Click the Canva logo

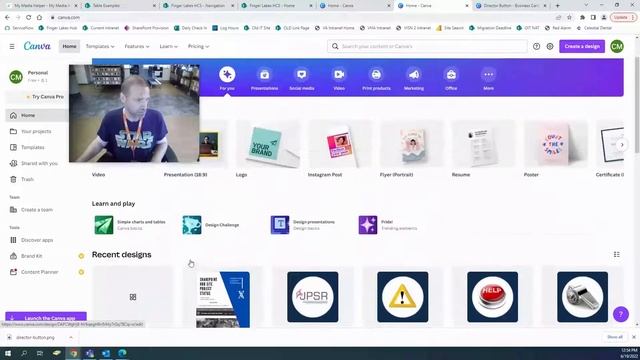click(x=37, y=46)
